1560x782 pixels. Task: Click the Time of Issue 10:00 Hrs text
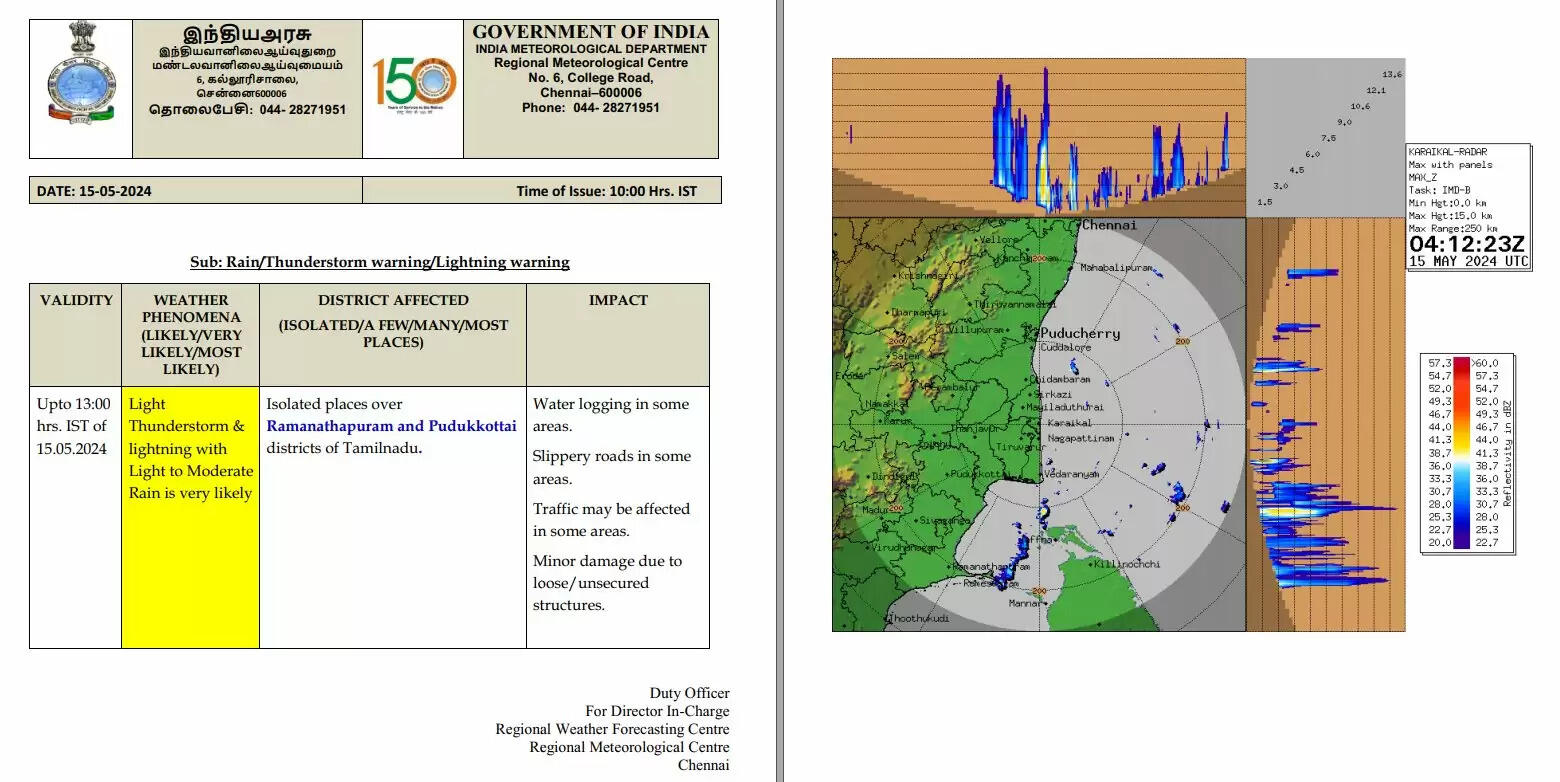coord(606,191)
